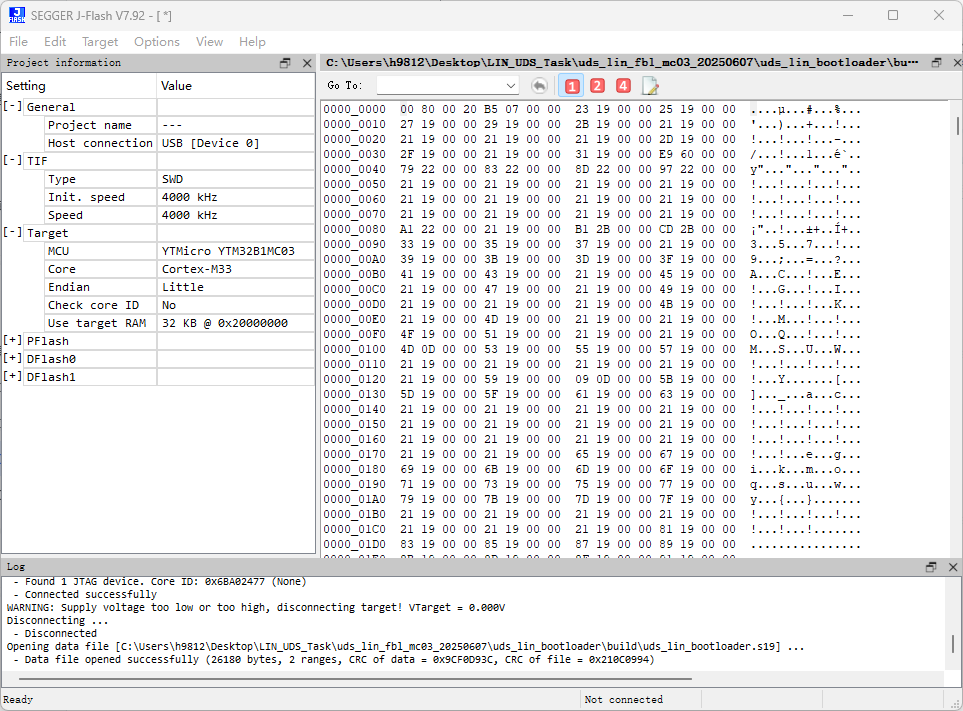Select 2-byte display width icon

tap(597, 86)
